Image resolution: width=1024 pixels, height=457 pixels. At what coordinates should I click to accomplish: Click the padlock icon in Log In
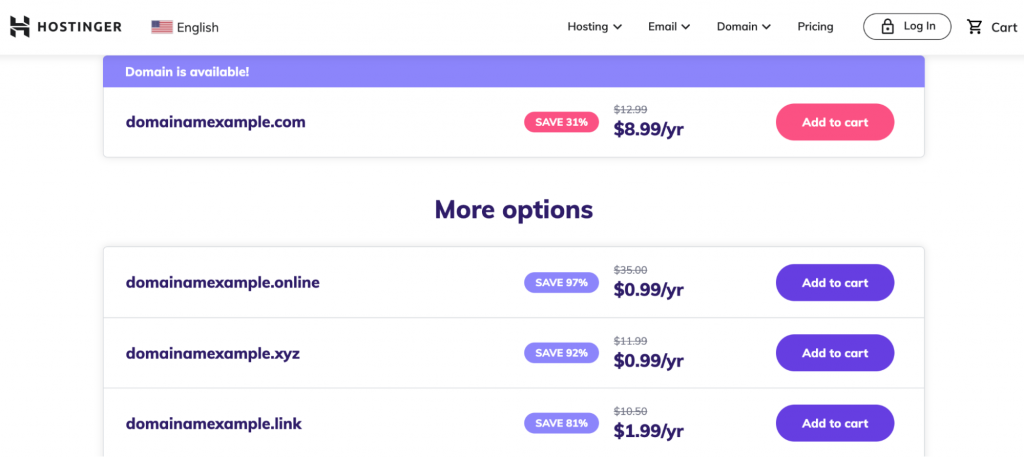tap(887, 27)
